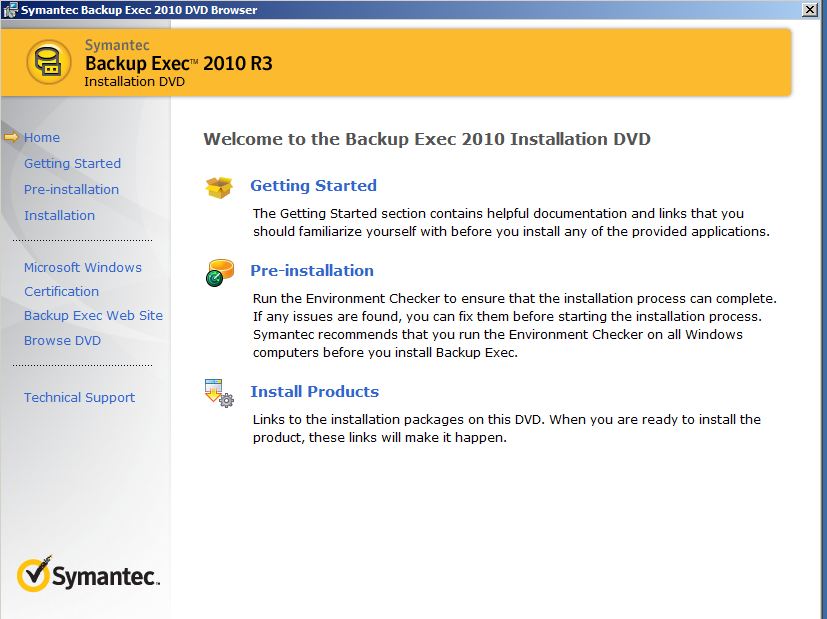Click the gear on the Install Products icon
This screenshot has width=827, height=619.
pos(226,399)
